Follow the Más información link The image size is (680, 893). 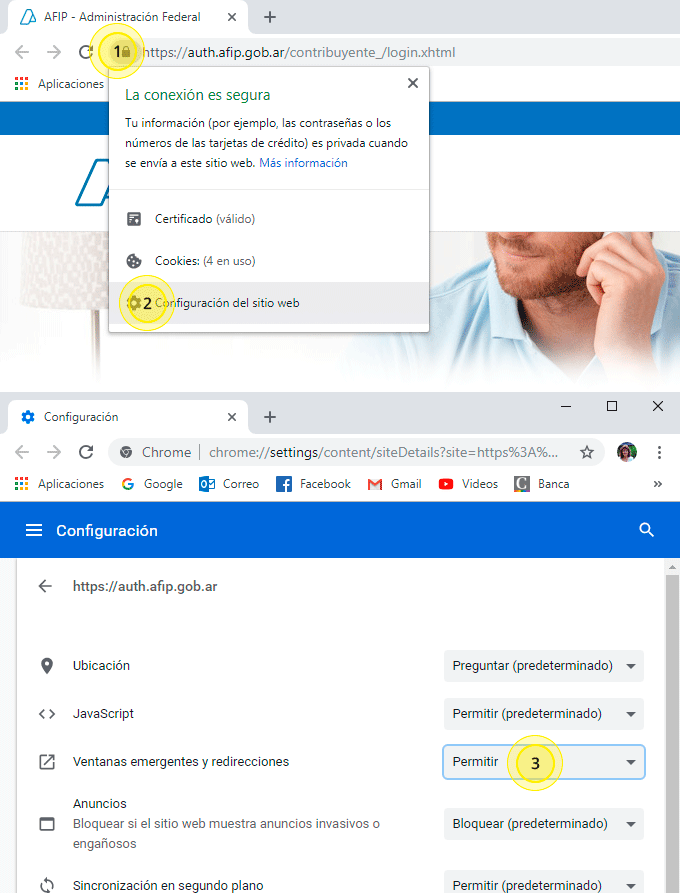click(303, 163)
